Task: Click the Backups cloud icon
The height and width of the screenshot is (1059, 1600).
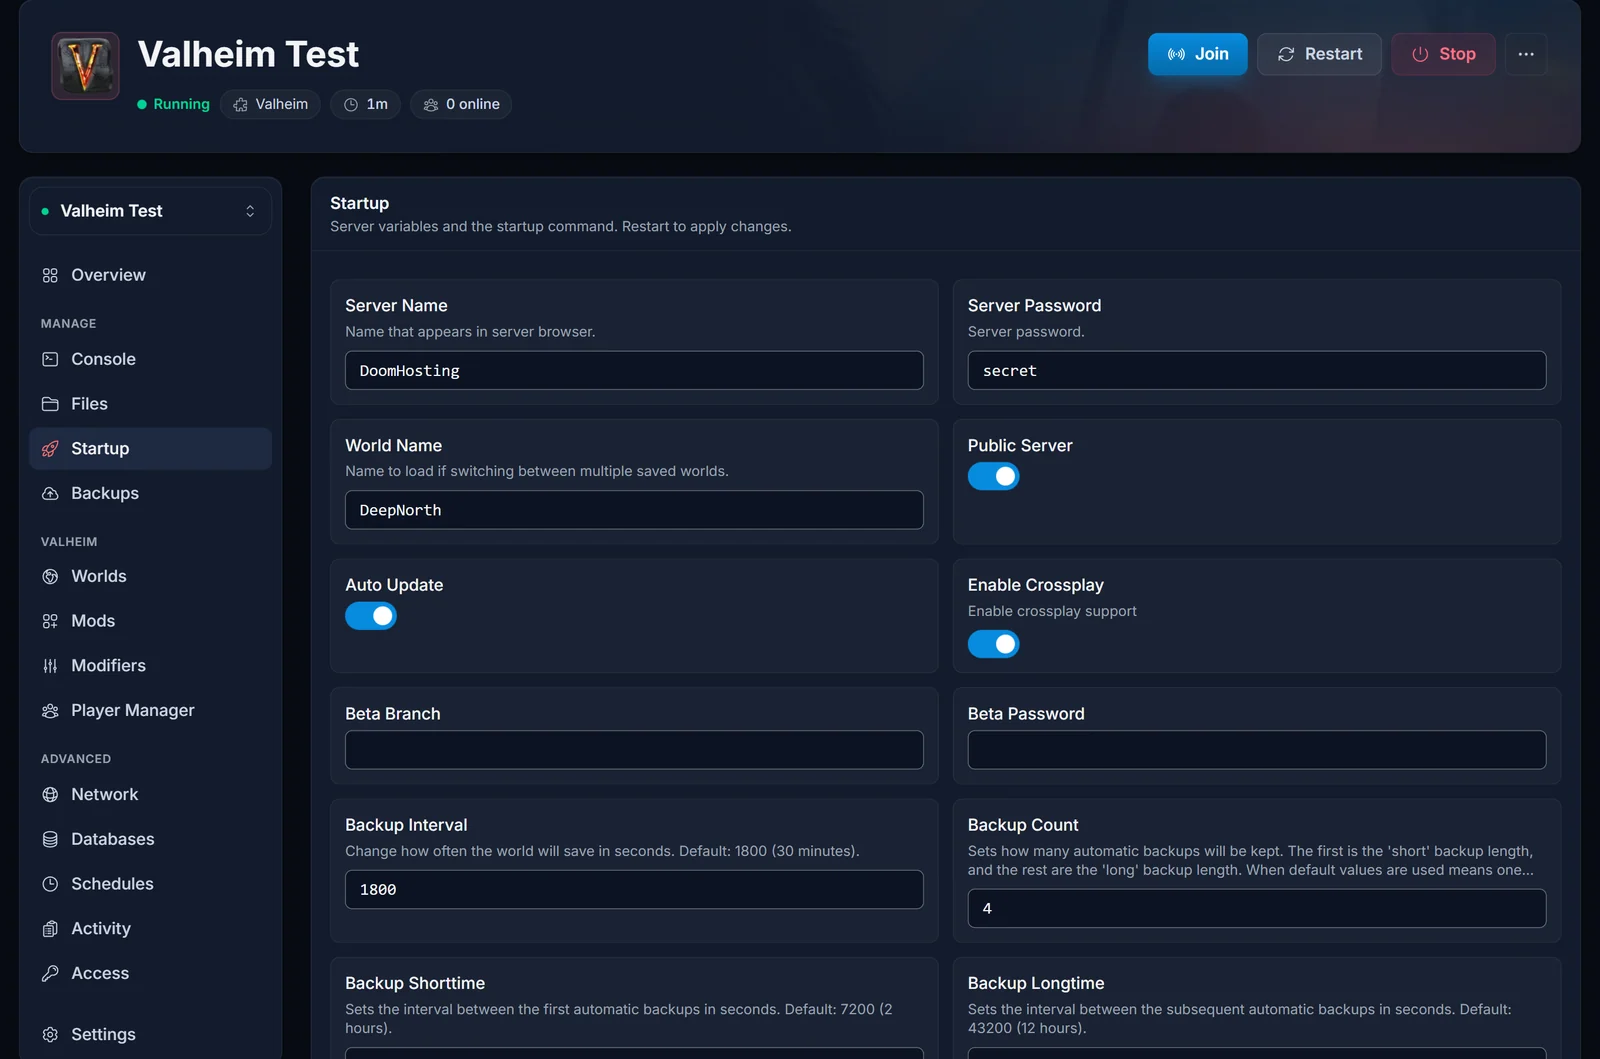Action: click(x=50, y=493)
